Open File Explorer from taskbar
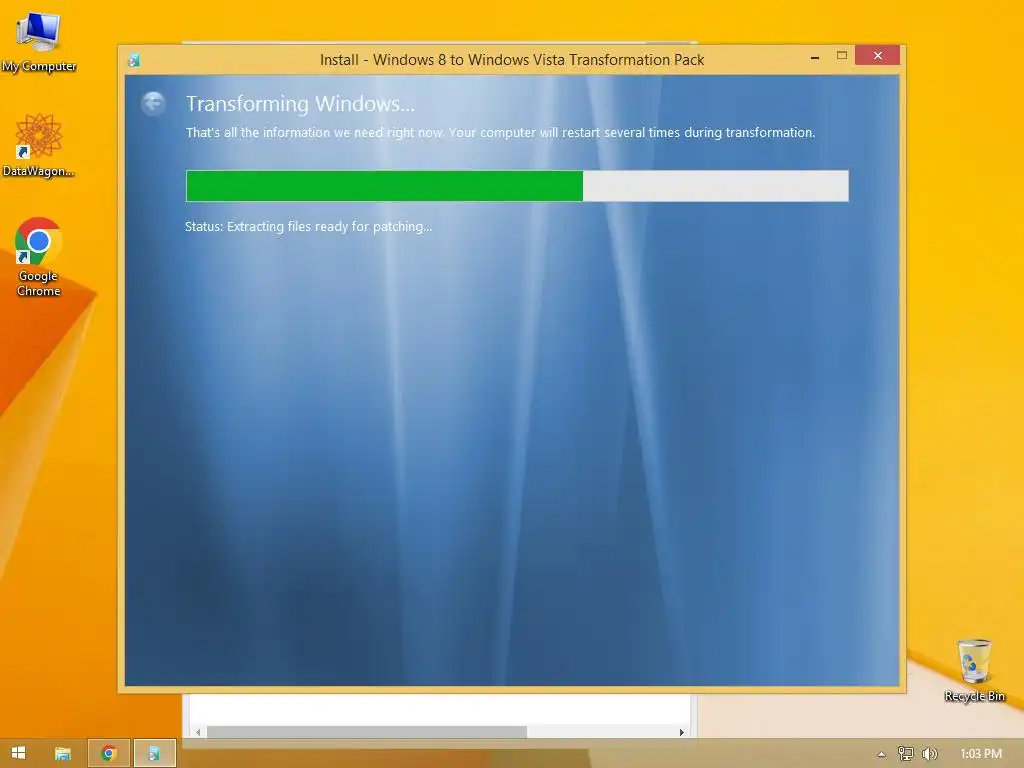Screen dimensions: 1024x768 click(63, 754)
